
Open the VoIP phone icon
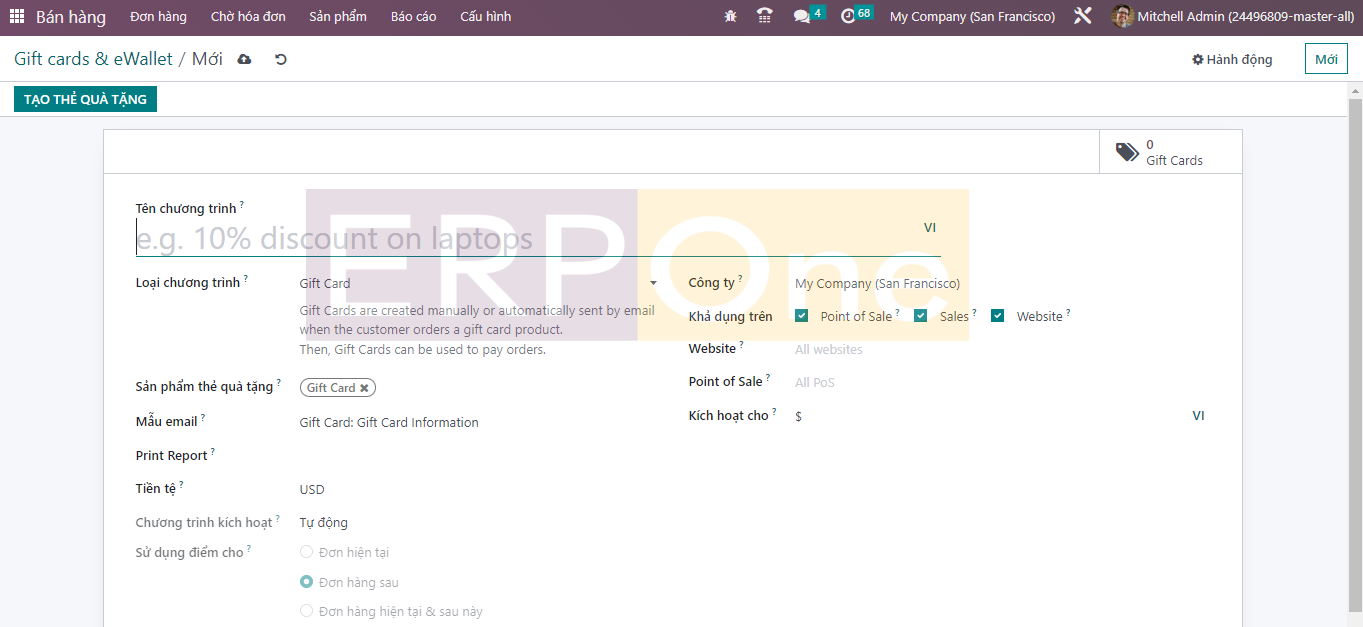point(765,17)
